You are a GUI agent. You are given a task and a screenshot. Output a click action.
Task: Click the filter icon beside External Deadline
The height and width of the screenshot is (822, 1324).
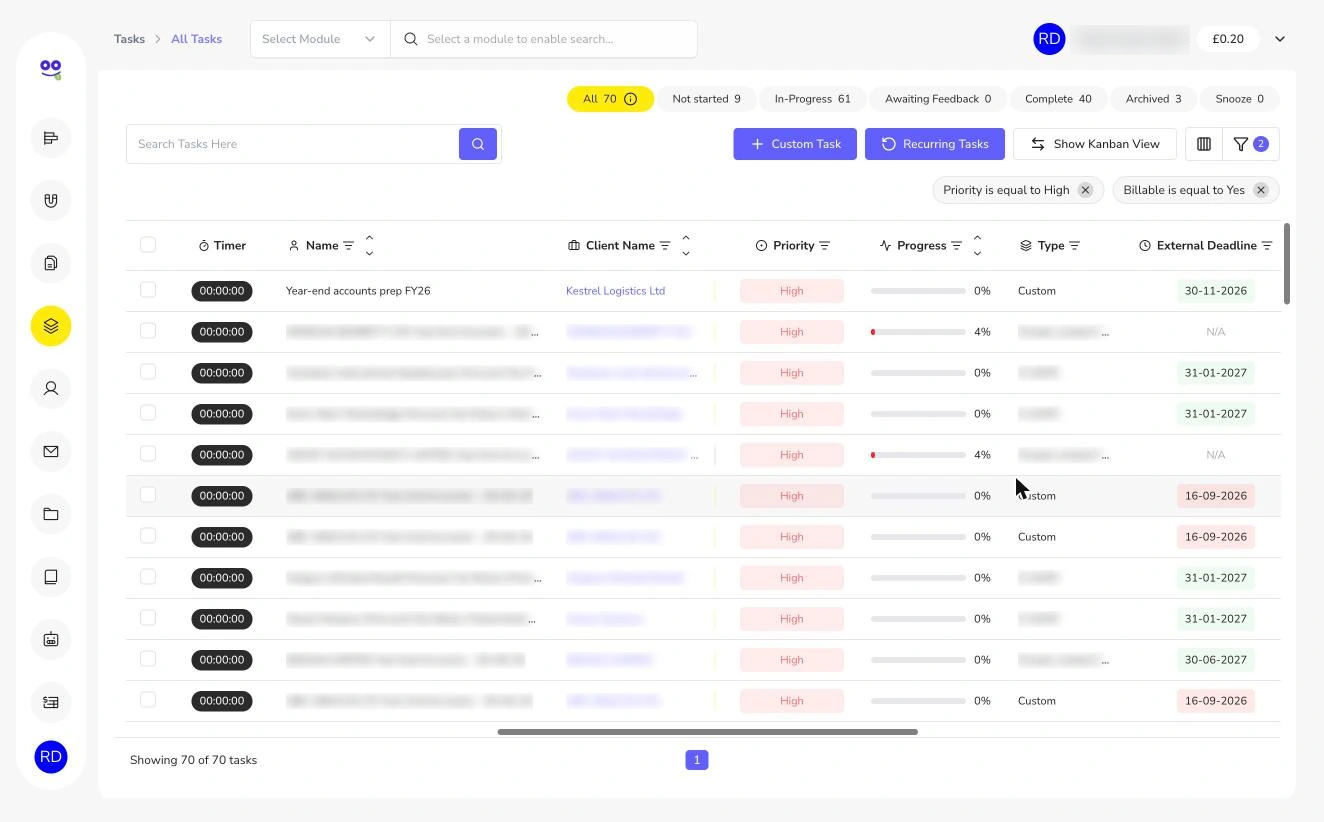pos(1267,246)
